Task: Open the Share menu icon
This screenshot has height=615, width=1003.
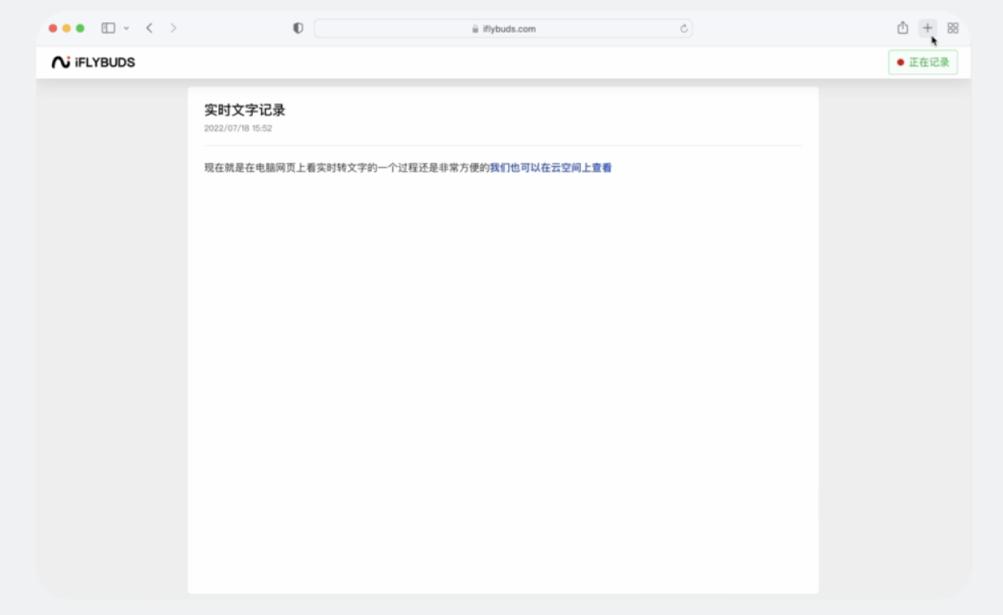Action: (903, 28)
